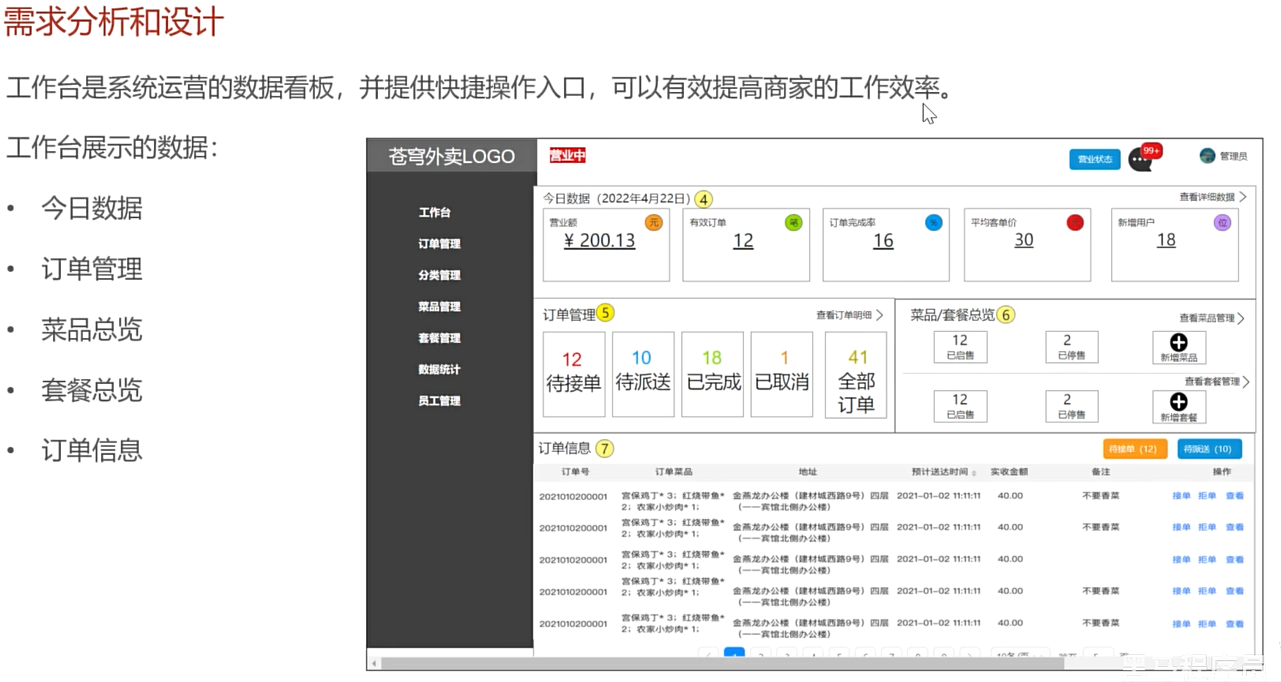Click the 有效订单 value 12
The width and height of the screenshot is (1281, 682).
(x=743, y=241)
